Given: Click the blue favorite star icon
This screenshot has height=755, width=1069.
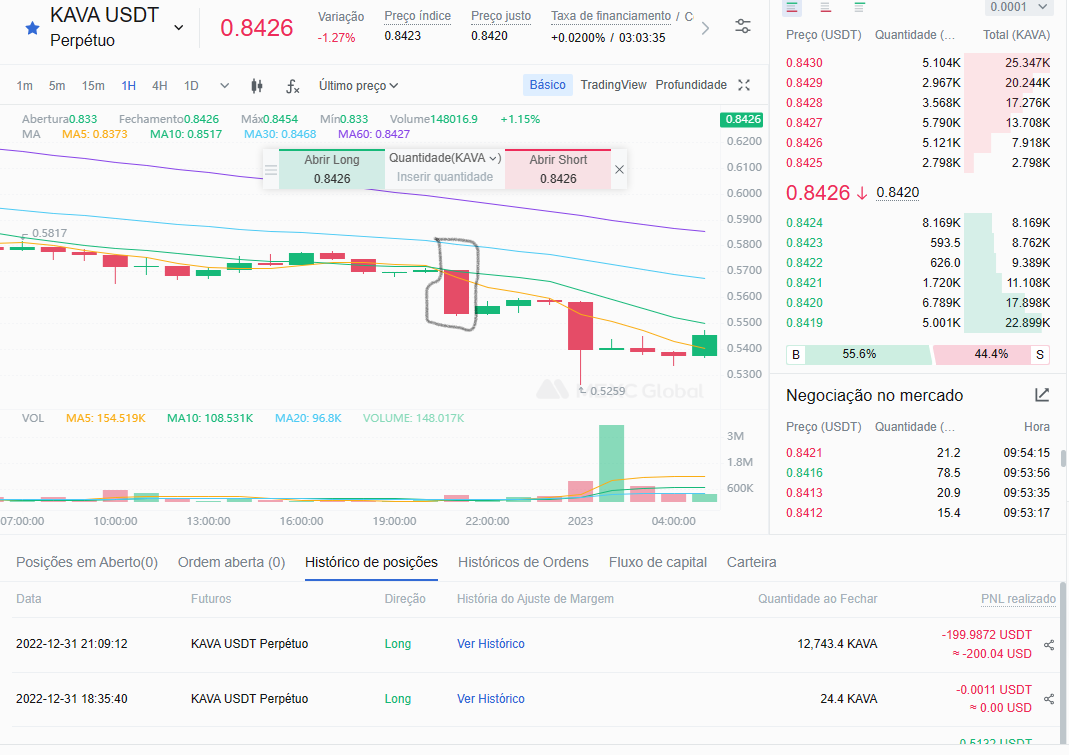Looking at the screenshot, I should 32,28.
